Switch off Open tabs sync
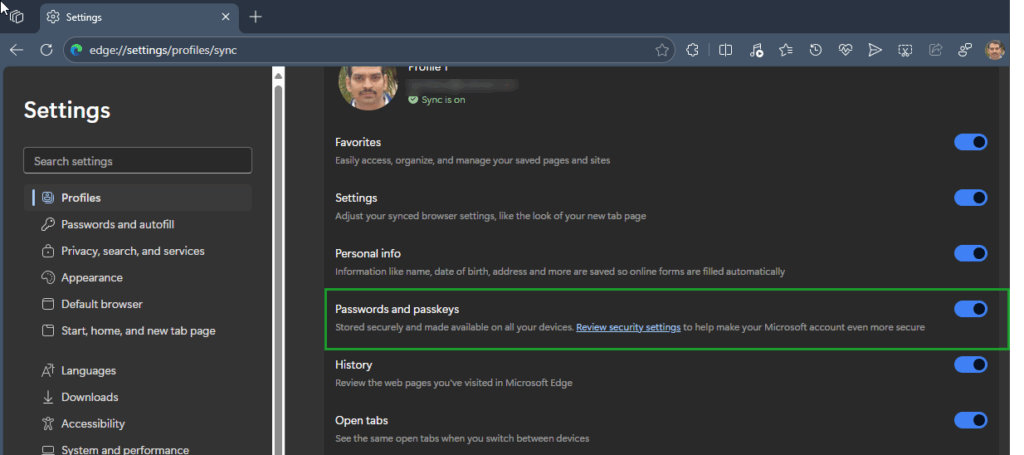The height and width of the screenshot is (455, 1024). point(970,420)
